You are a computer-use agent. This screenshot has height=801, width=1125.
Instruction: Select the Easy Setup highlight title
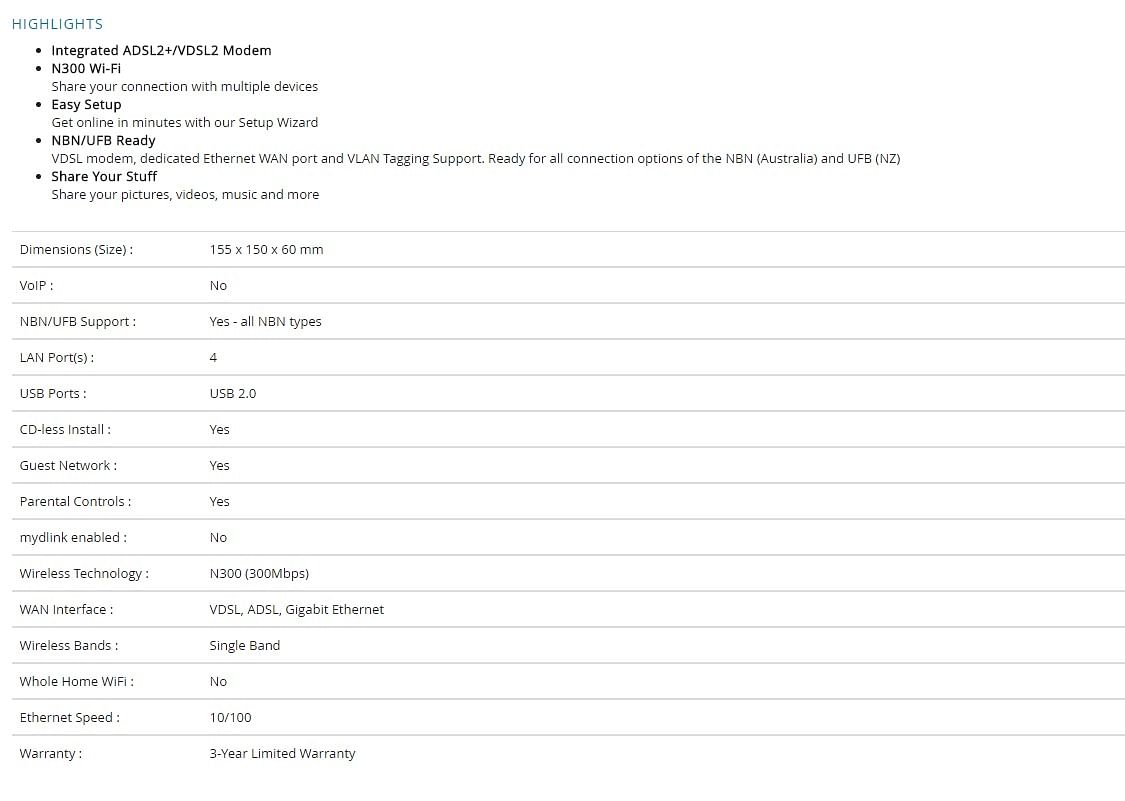pos(86,105)
